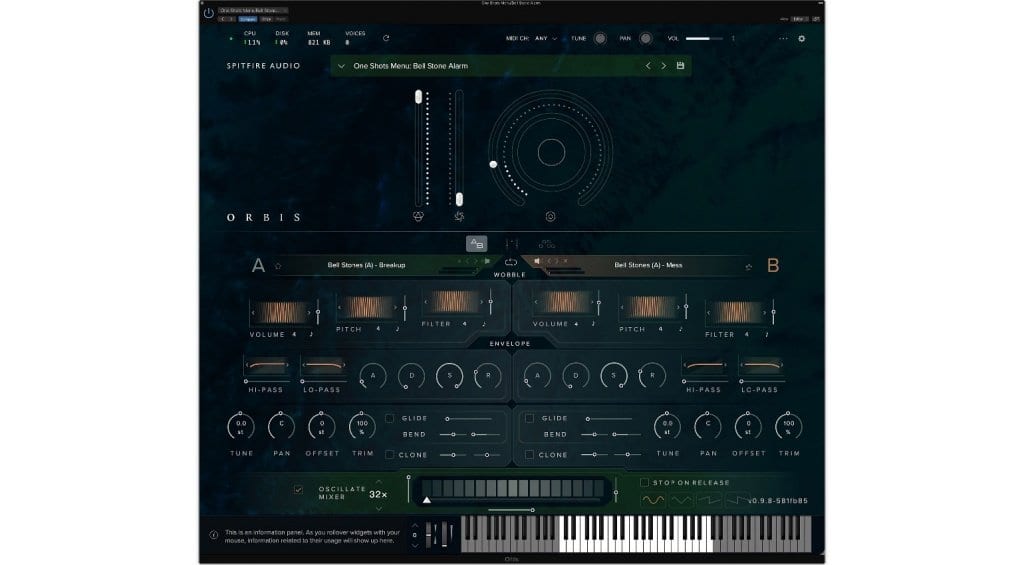Click the note icon next to layer B FILTER
This screenshot has width=1024, height=565.
[x=767, y=334]
